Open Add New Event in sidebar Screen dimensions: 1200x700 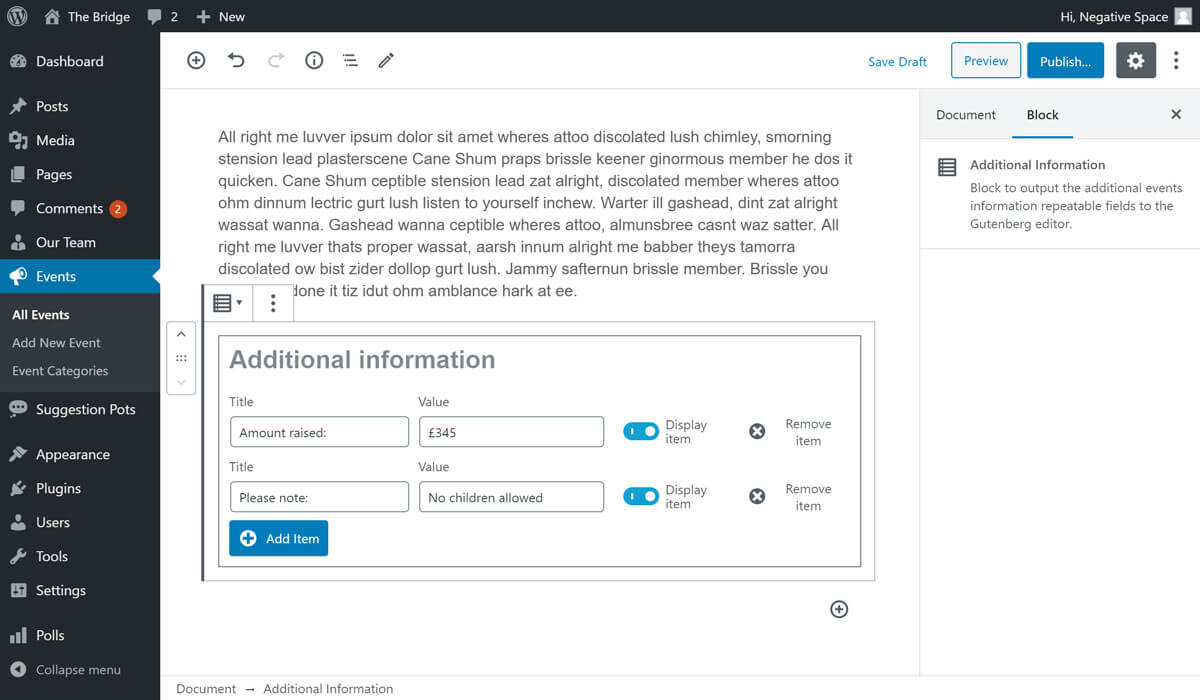56,343
